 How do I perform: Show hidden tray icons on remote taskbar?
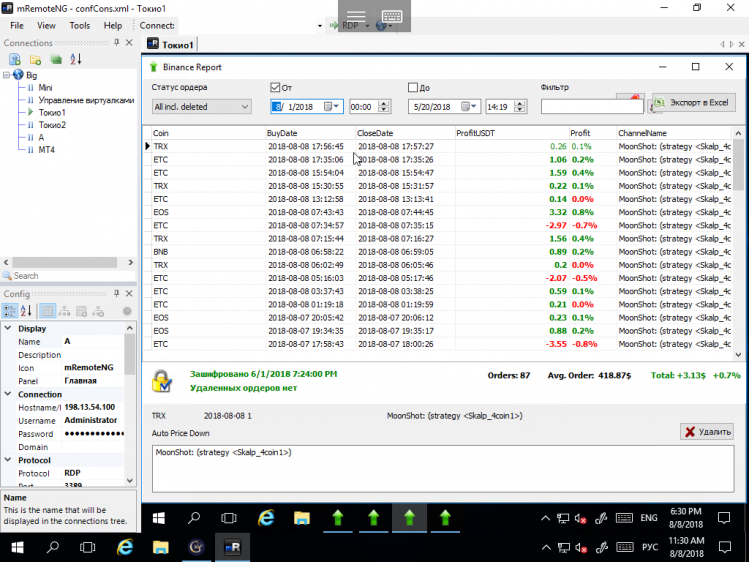[x=545, y=518]
